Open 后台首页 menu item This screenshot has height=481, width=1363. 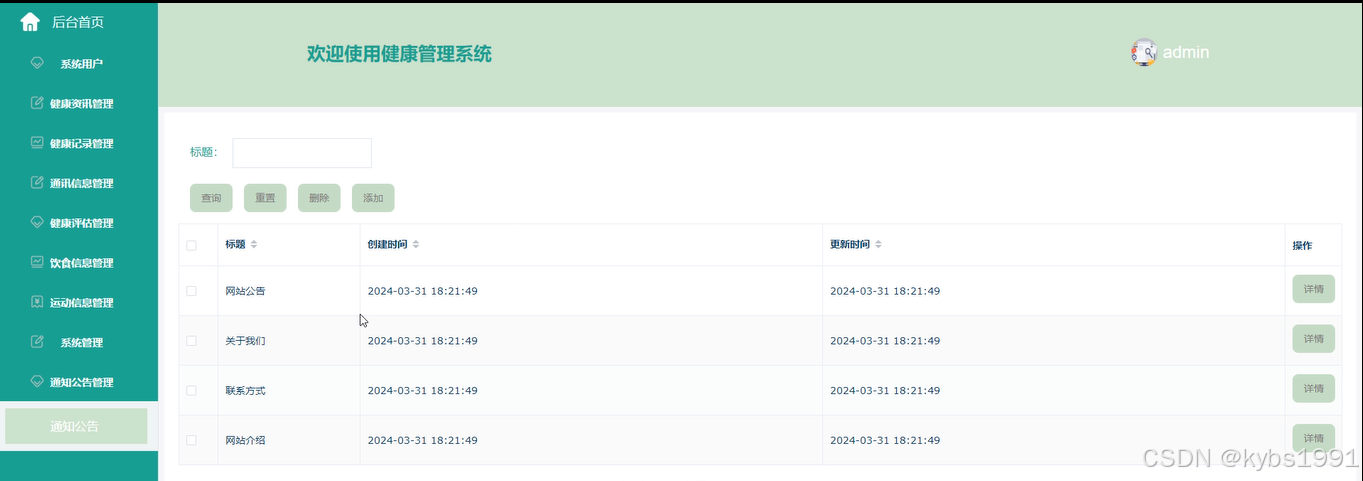[x=78, y=22]
